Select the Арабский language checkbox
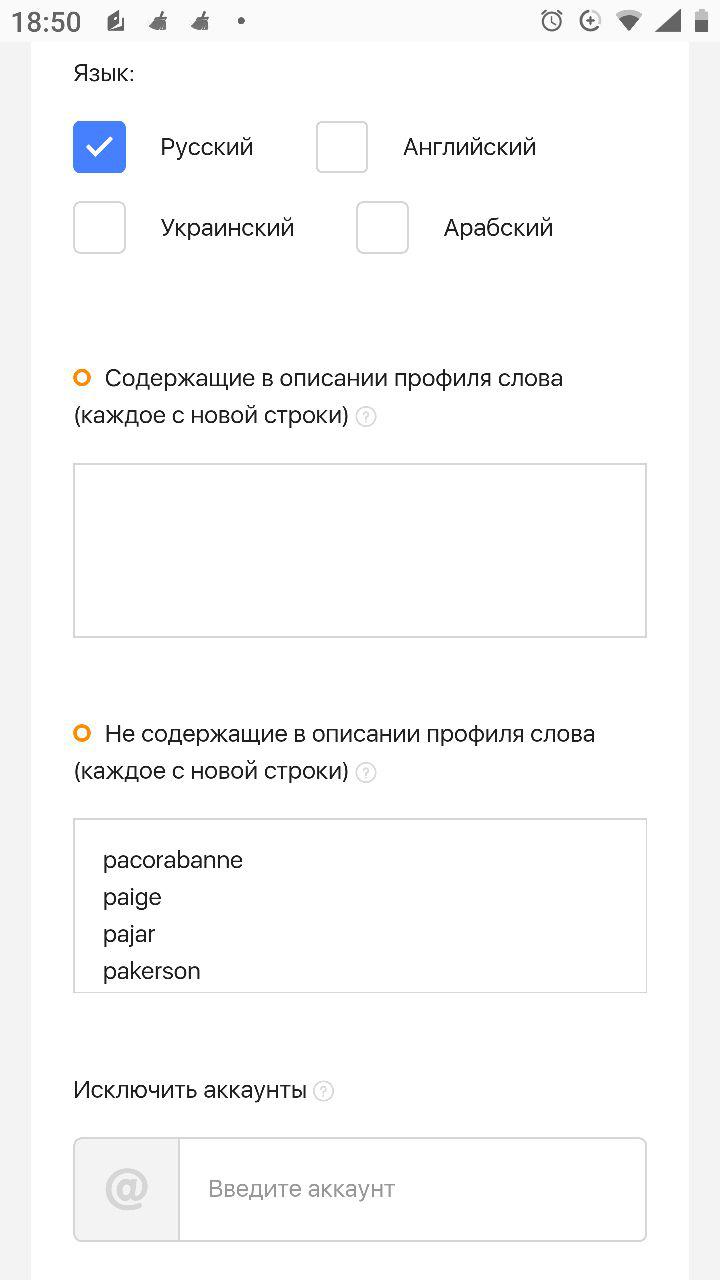 (382, 227)
